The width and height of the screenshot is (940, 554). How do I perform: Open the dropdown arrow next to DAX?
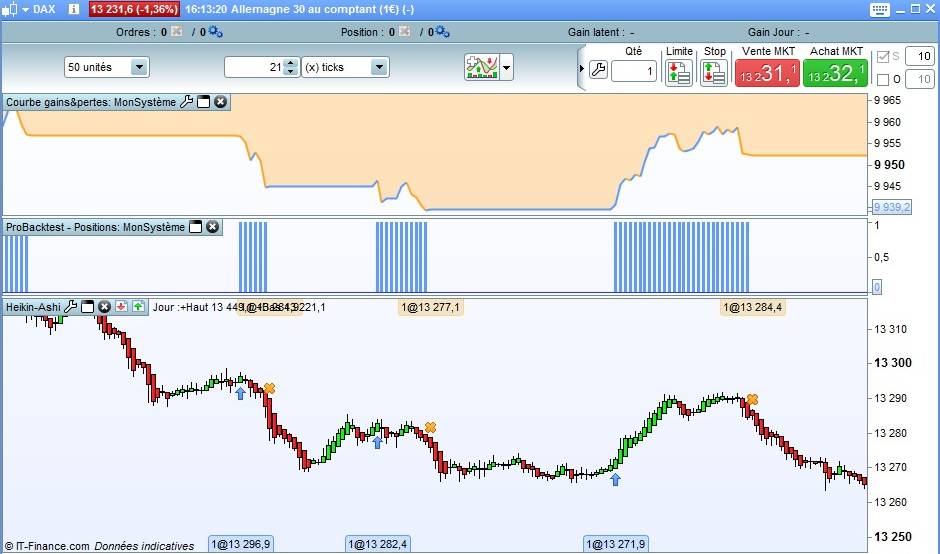coord(25,10)
